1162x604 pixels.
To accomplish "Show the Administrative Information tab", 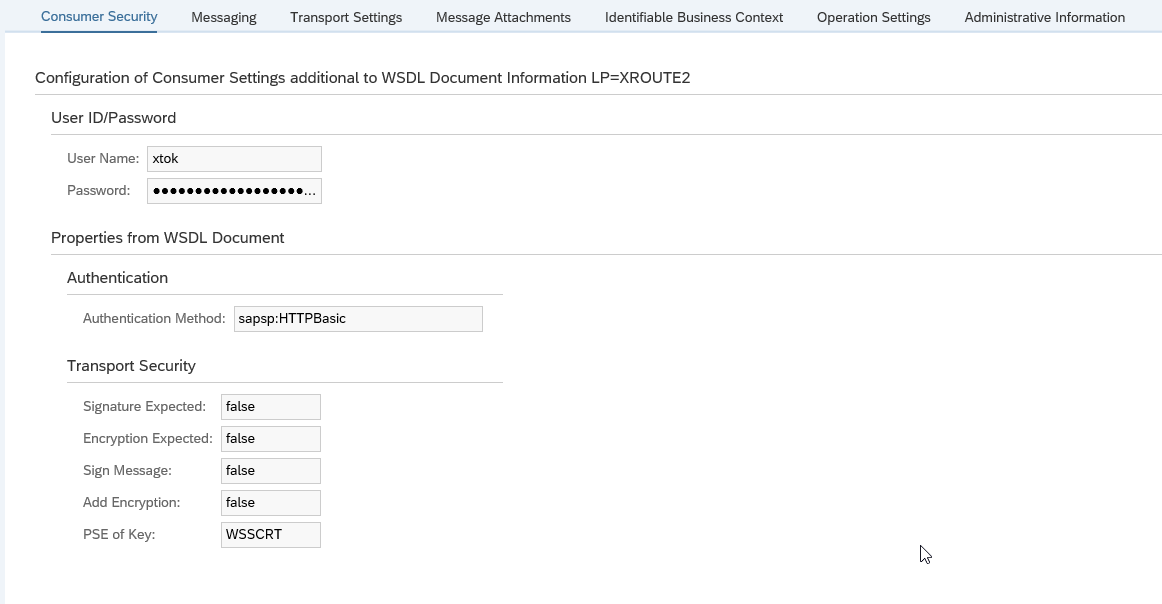I will click(1044, 17).
